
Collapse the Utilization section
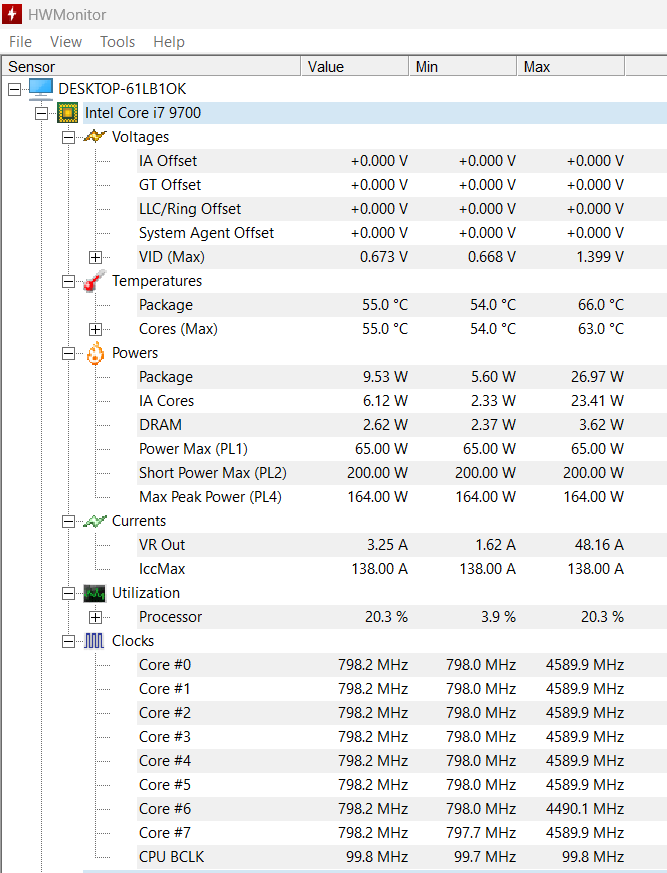point(68,594)
